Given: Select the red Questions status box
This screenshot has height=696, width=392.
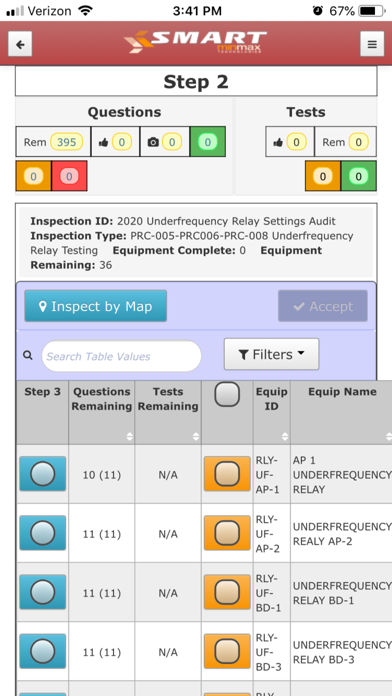Looking at the screenshot, I should coord(69,176).
